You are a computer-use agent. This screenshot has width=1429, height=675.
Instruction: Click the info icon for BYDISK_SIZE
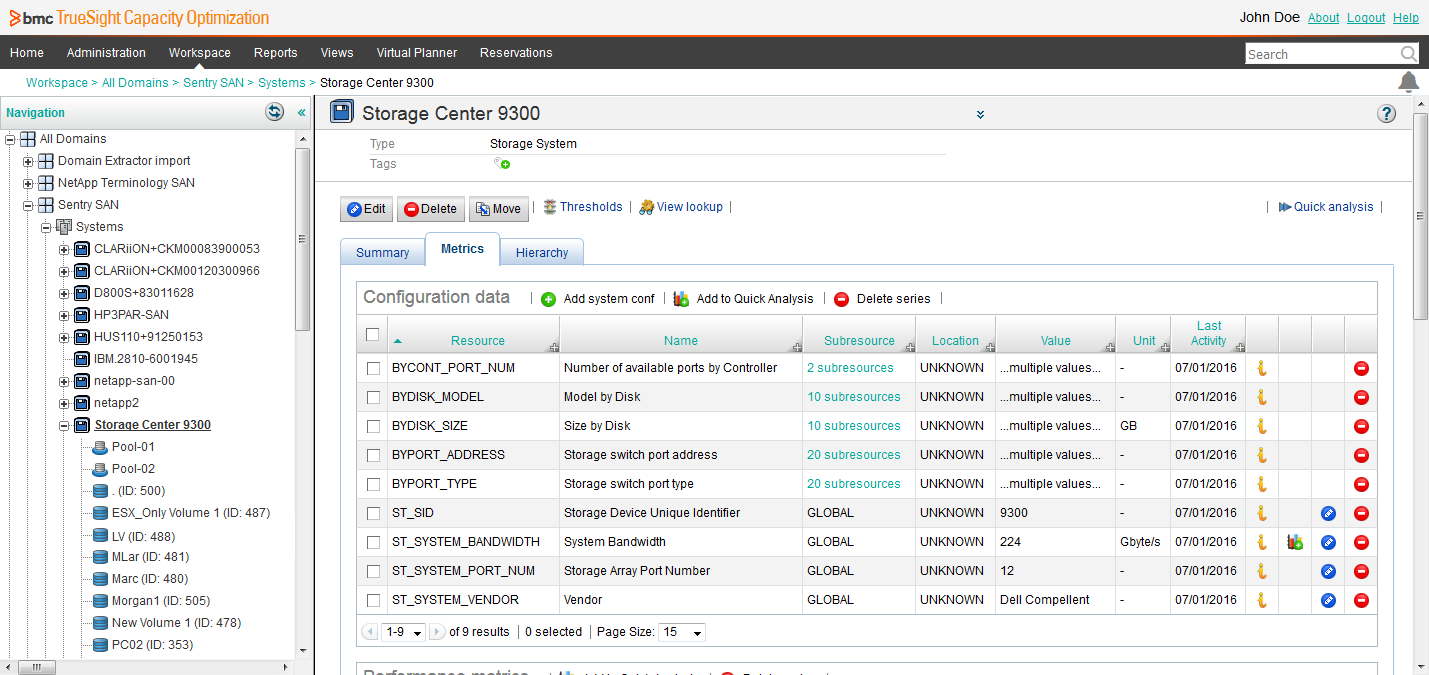(1261, 426)
